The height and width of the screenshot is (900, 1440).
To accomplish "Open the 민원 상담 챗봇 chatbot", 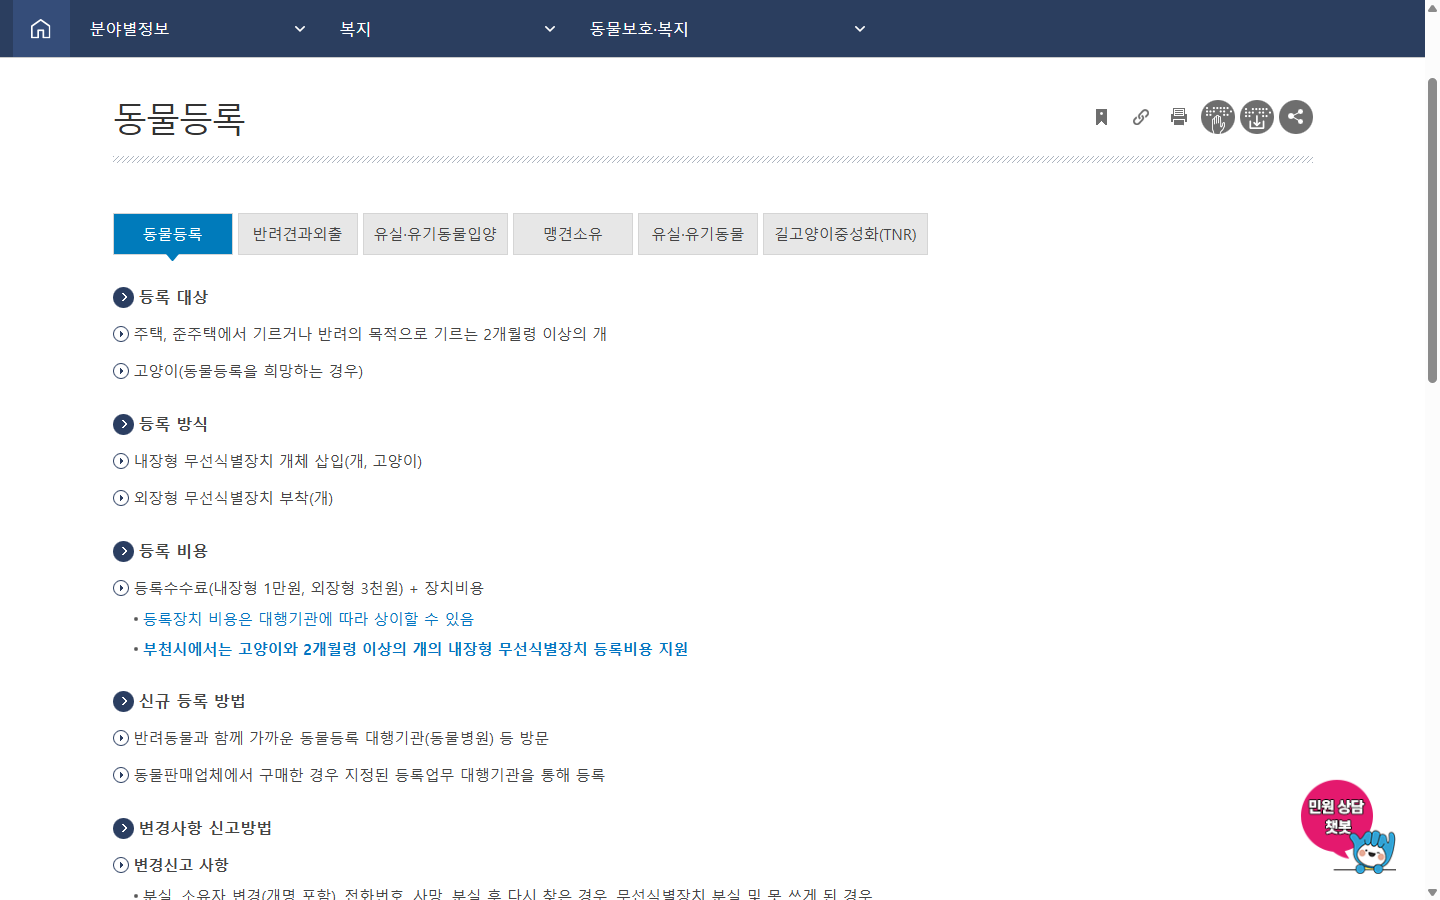I will click(1347, 826).
